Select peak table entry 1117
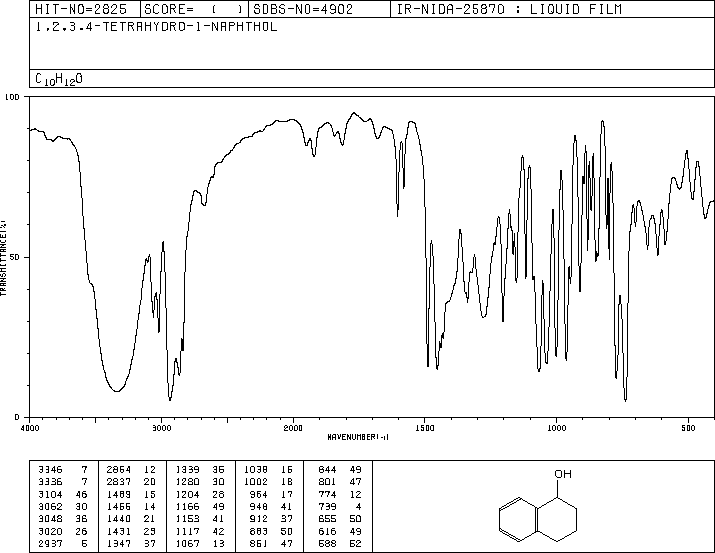 pyautogui.click(x=187, y=531)
